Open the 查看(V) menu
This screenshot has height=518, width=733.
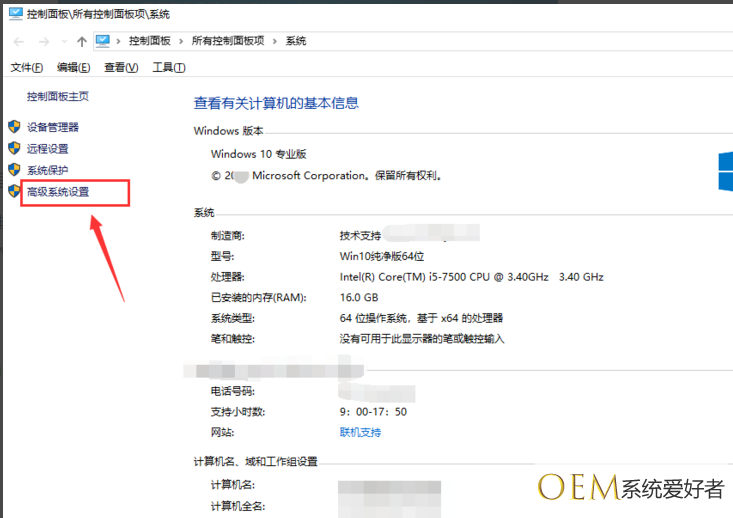[121, 67]
